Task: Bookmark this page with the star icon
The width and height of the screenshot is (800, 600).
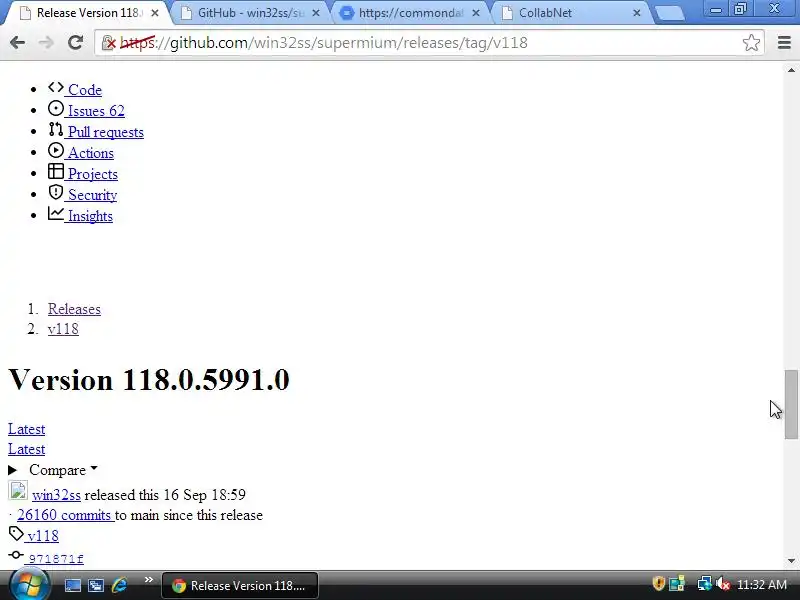Action: click(751, 43)
